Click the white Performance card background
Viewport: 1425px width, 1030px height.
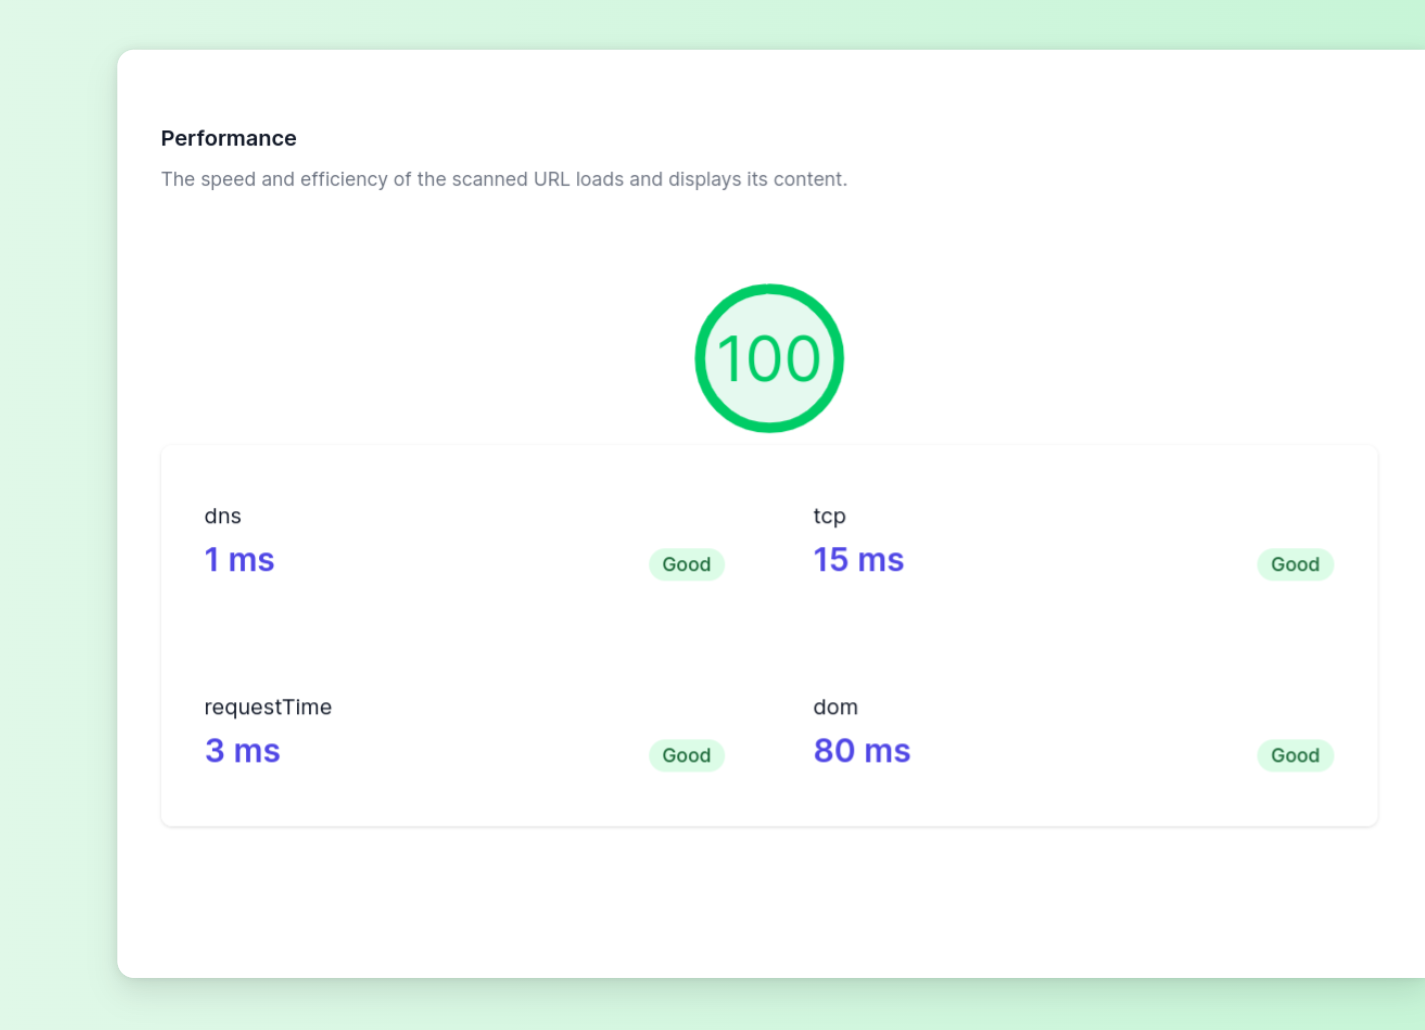(770, 900)
